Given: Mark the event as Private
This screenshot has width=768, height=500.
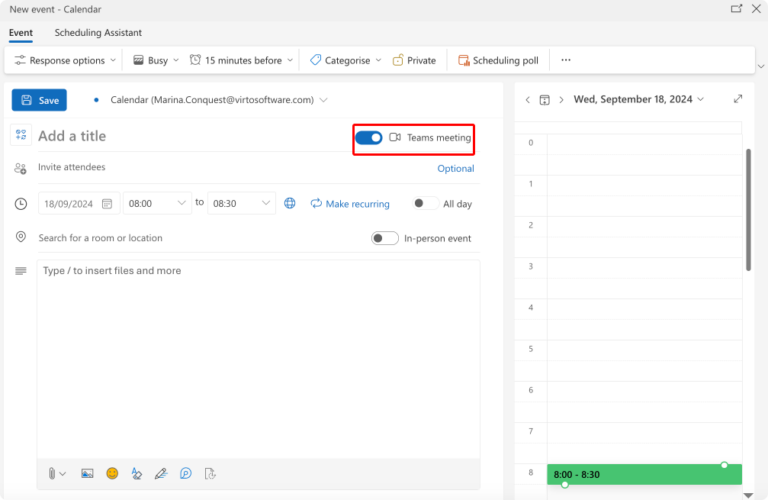Looking at the screenshot, I should coord(414,60).
